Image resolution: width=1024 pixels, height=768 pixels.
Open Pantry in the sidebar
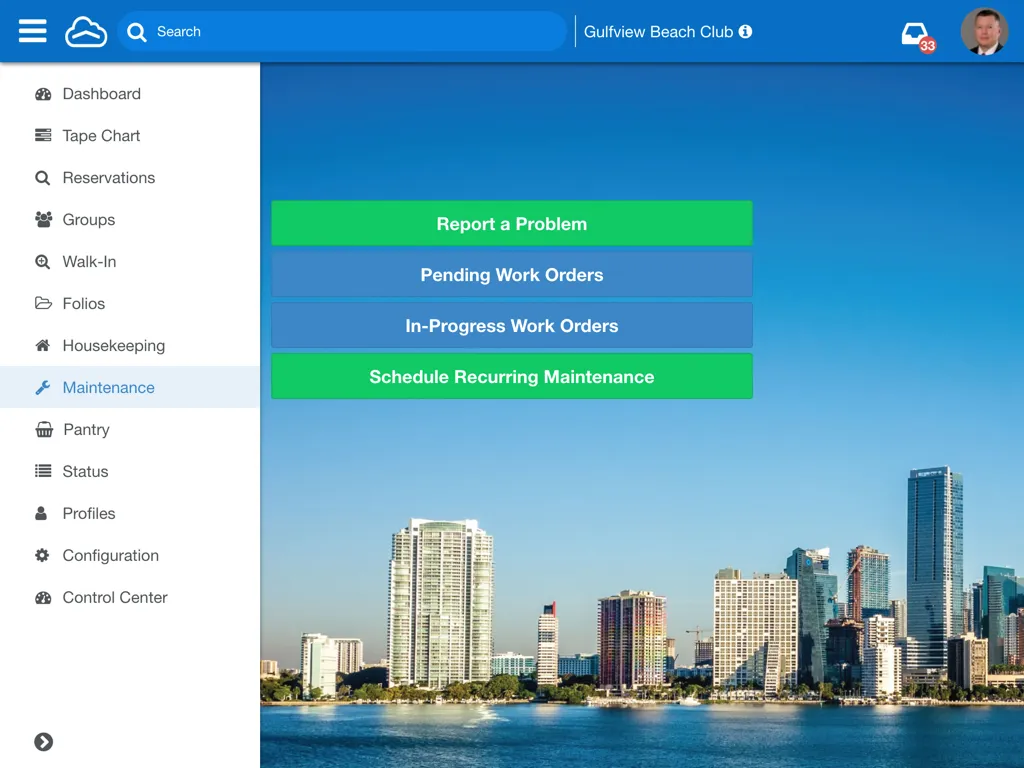(130, 430)
